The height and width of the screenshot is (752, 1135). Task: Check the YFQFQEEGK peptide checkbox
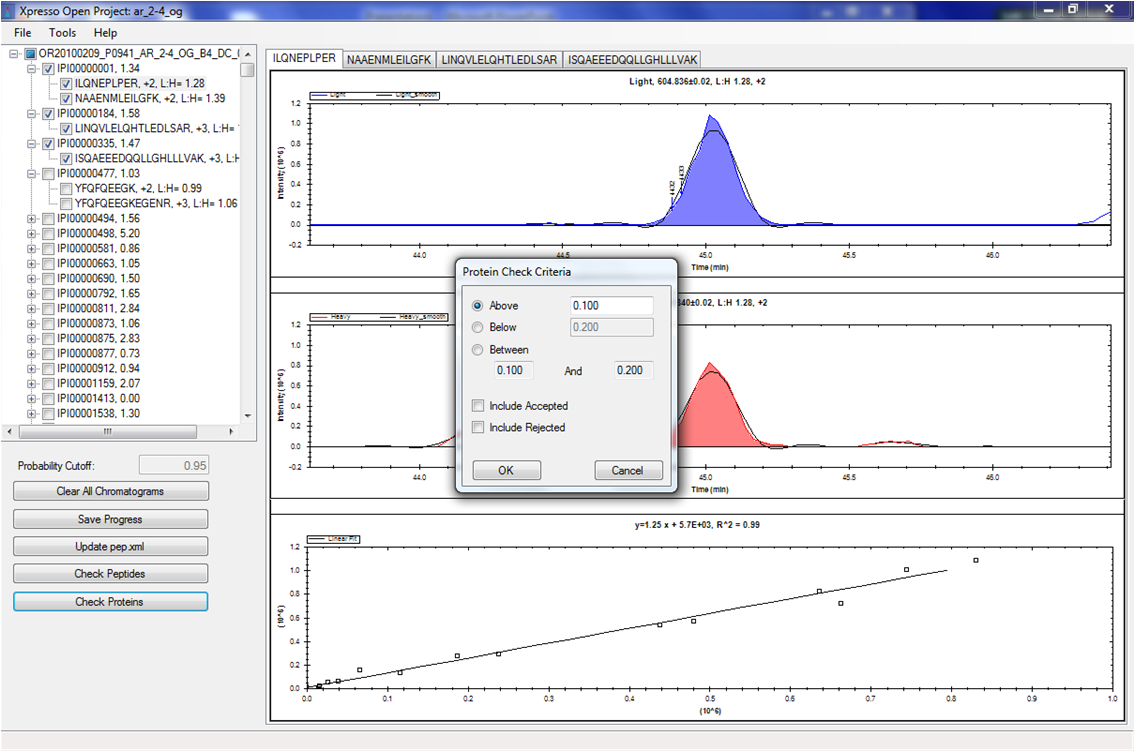66,188
